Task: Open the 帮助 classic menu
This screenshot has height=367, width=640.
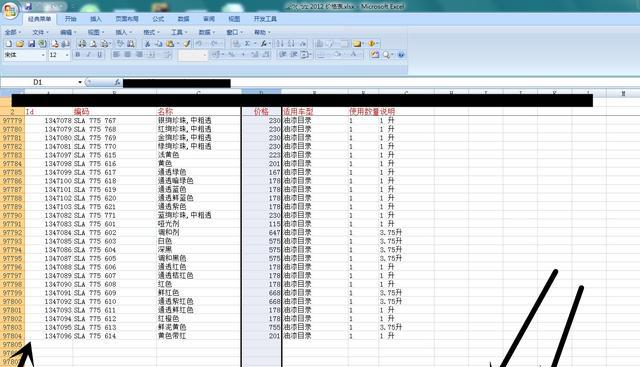Action: [x=262, y=32]
